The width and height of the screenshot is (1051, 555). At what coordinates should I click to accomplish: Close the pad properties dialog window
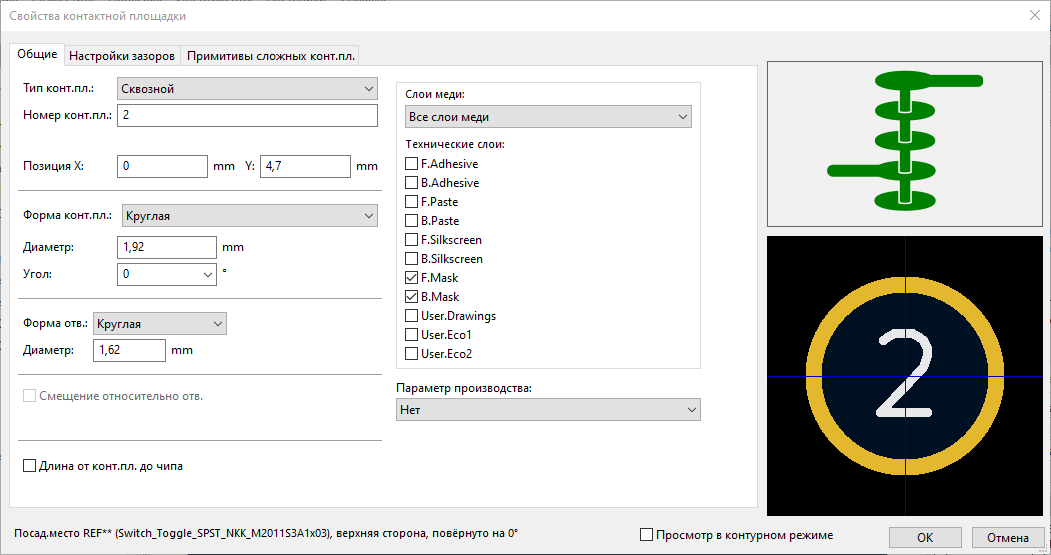1034,15
